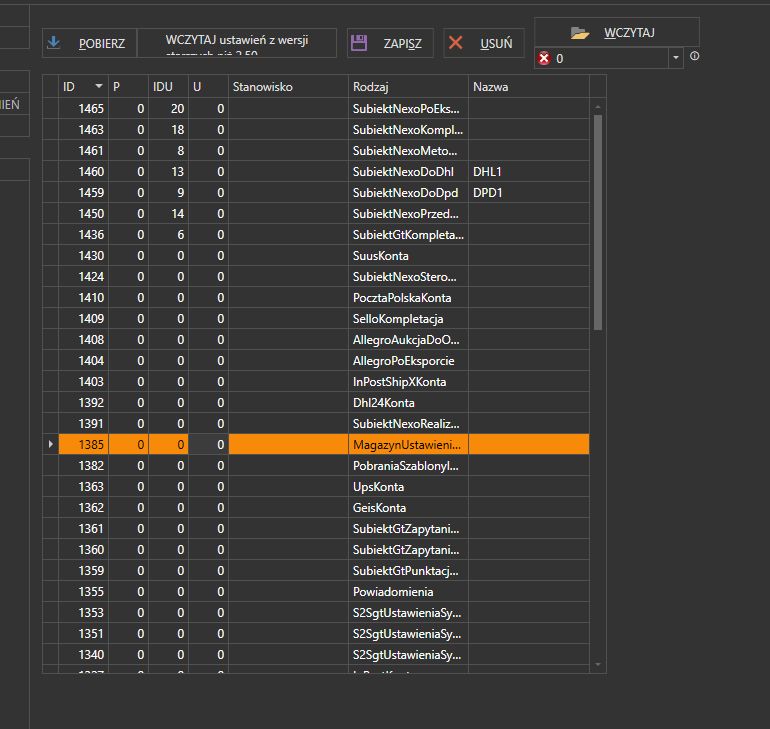Image resolution: width=770 pixels, height=729 pixels.
Task: Select the row with ID 1460 DHL1
Action: coord(324,171)
